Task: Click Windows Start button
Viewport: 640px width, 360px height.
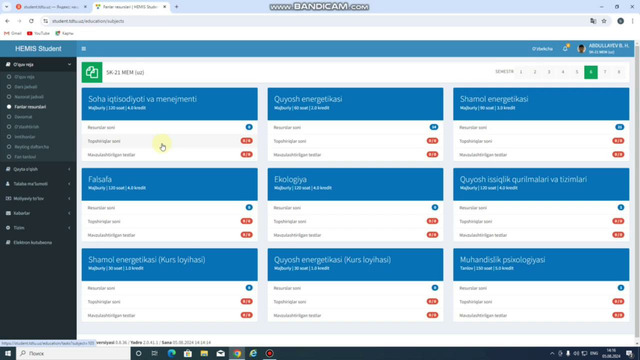Action: tap(7, 353)
